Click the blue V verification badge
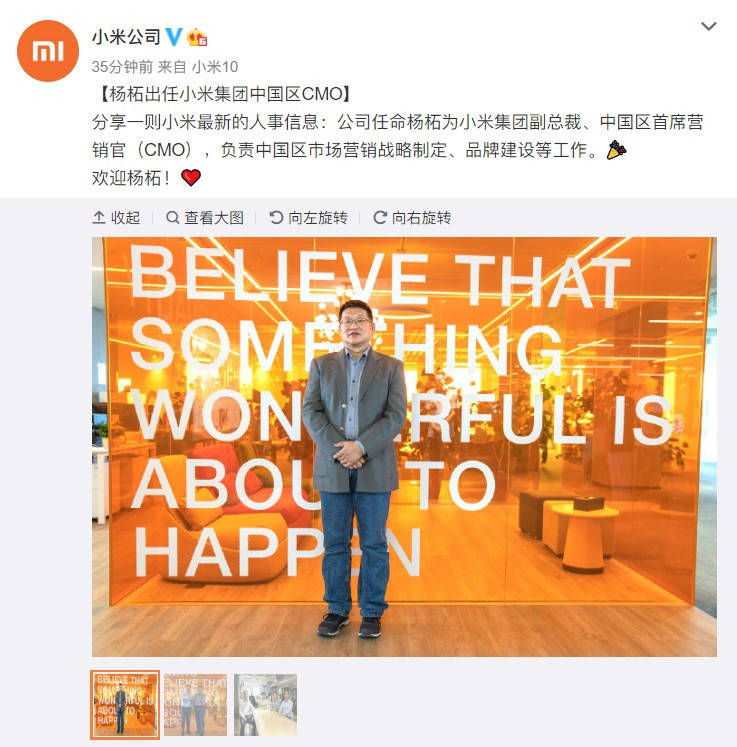Image resolution: width=737 pixels, height=747 pixels. coord(173,37)
